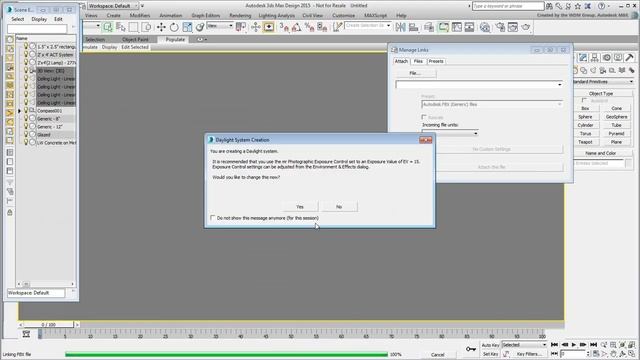
Task: Open the Reference Coordinate System View dropdown
Action: tap(220, 26)
